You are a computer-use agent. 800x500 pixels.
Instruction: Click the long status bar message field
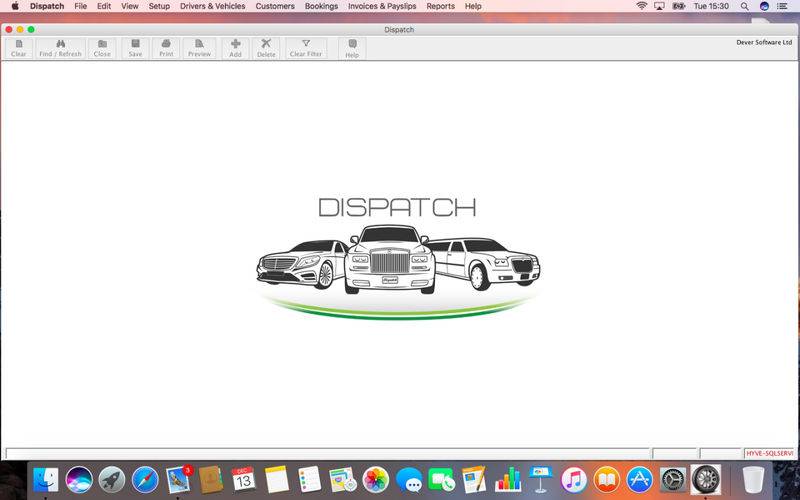click(x=327, y=453)
